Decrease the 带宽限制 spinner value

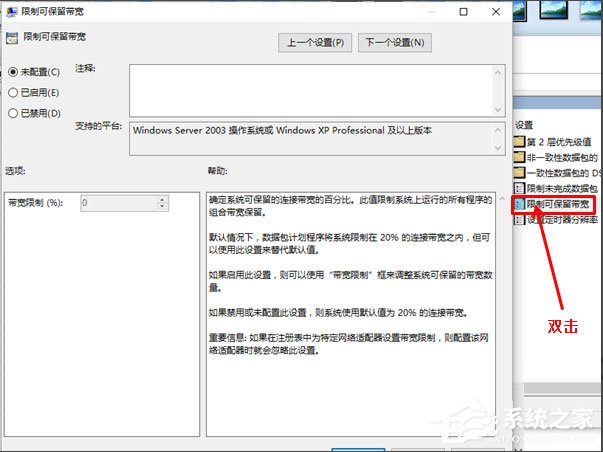tap(162, 208)
